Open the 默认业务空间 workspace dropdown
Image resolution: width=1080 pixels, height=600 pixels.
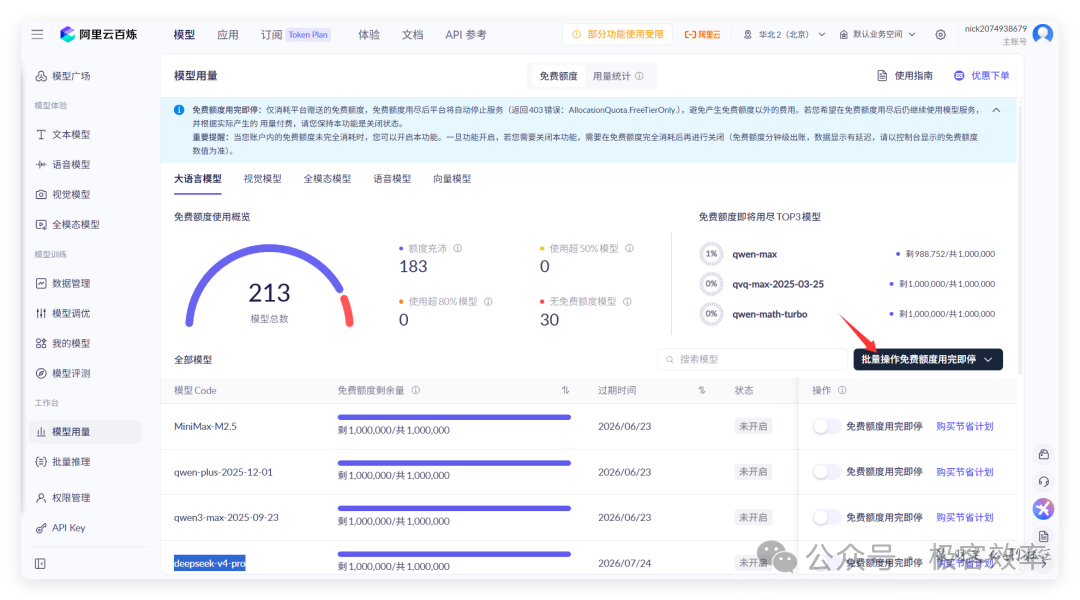pos(878,34)
